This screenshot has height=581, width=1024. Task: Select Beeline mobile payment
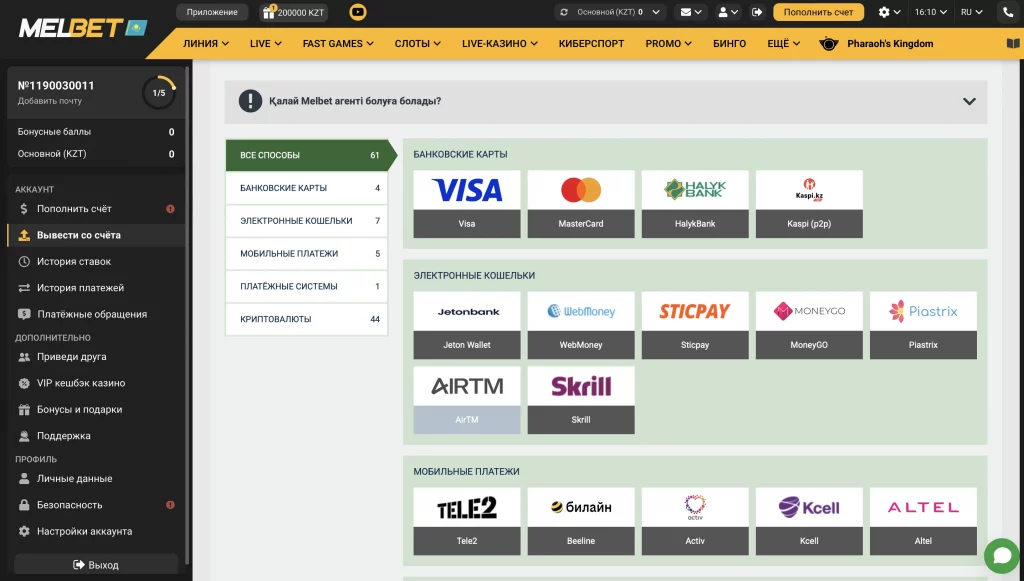[x=581, y=521]
